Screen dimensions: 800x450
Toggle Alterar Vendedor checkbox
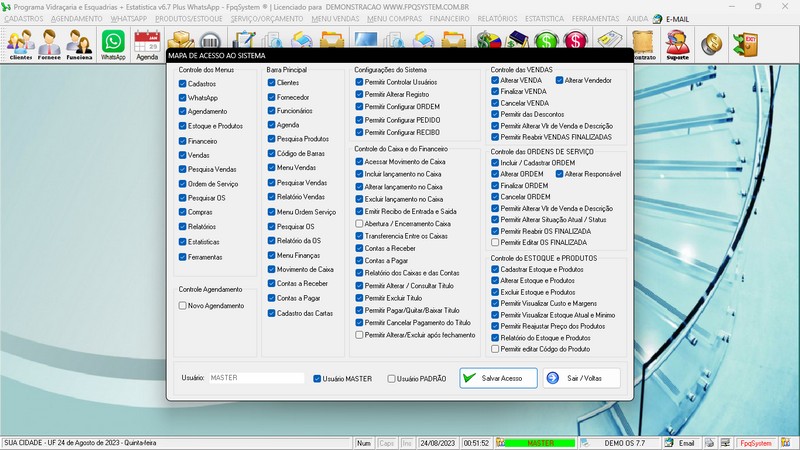(x=559, y=80)
